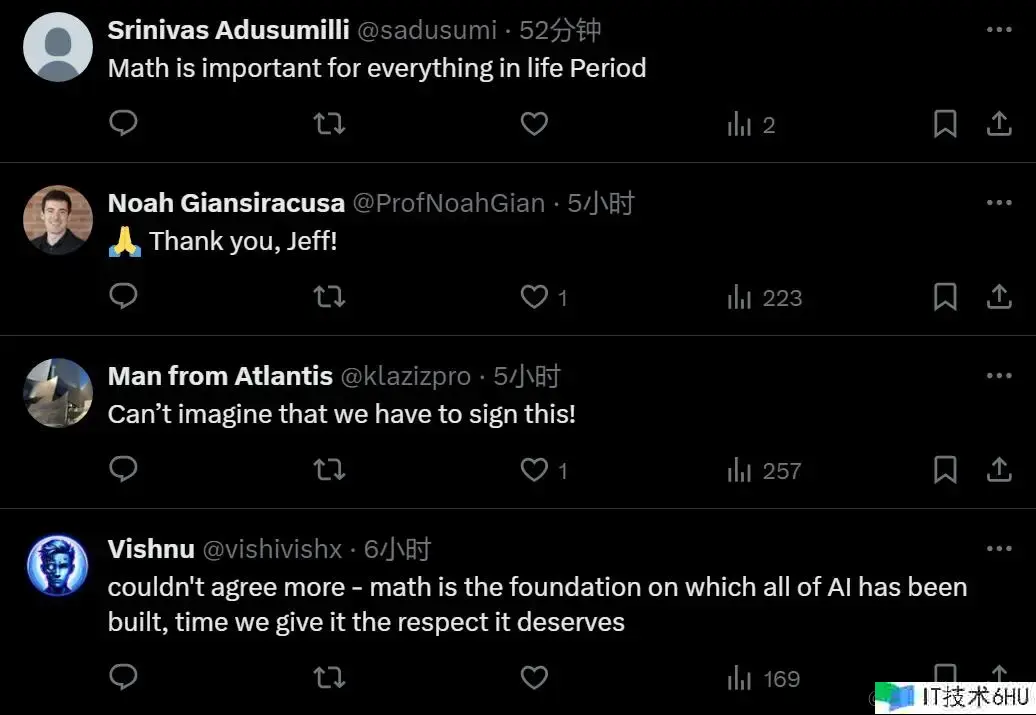Viewport: 1036px width, 715px height.
Task: Like Srinivas Adusumilli's tweet
Action: (535, 124)
